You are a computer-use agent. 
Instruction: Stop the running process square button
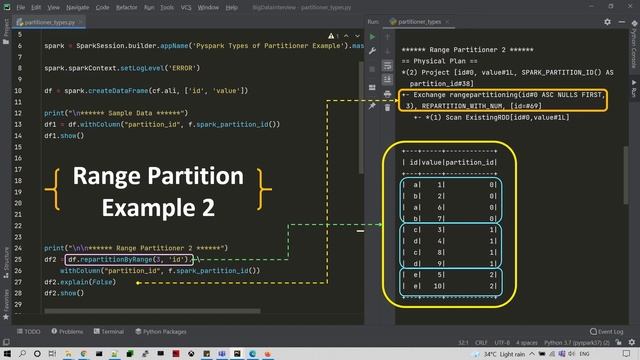tap(372, 69)
